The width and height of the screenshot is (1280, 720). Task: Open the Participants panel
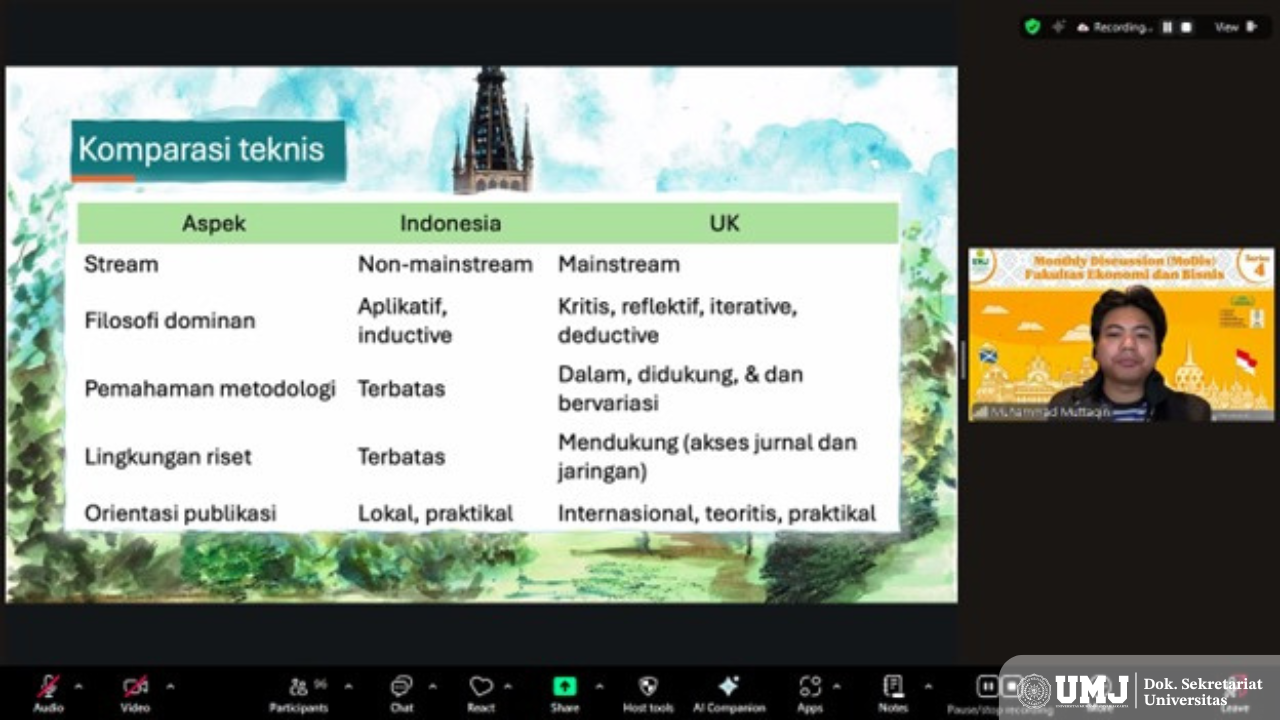298,693
